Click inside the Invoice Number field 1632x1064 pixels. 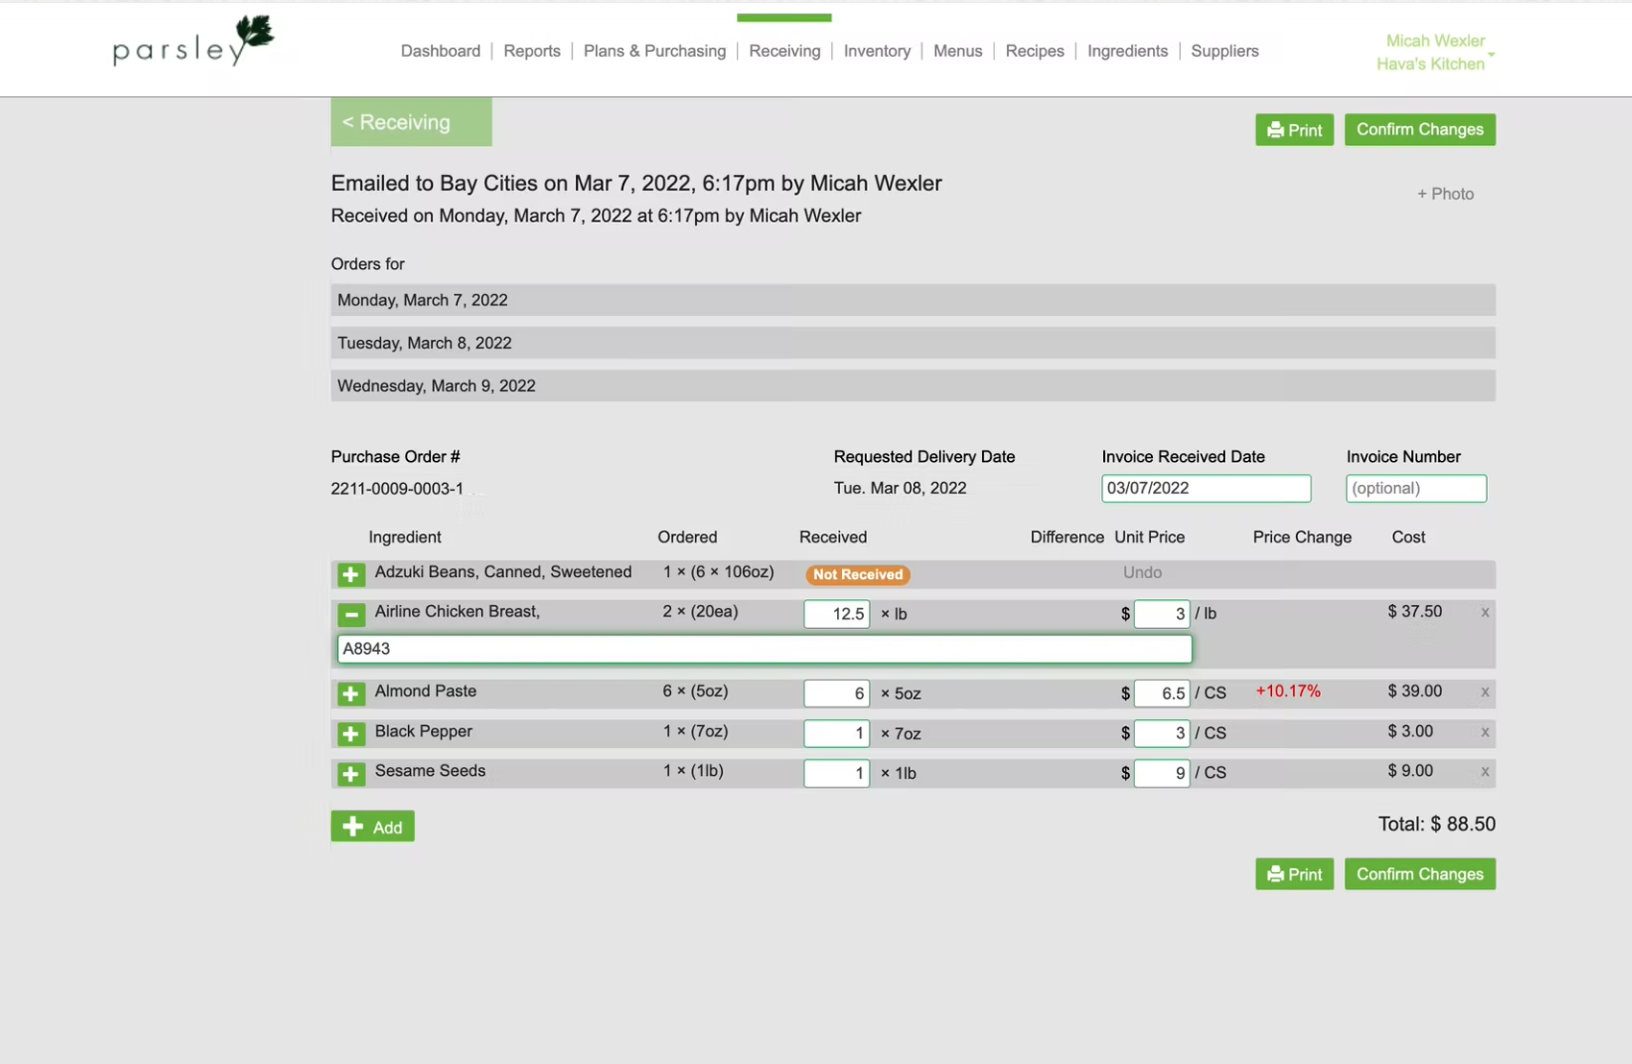click(x=1415, y=488)
